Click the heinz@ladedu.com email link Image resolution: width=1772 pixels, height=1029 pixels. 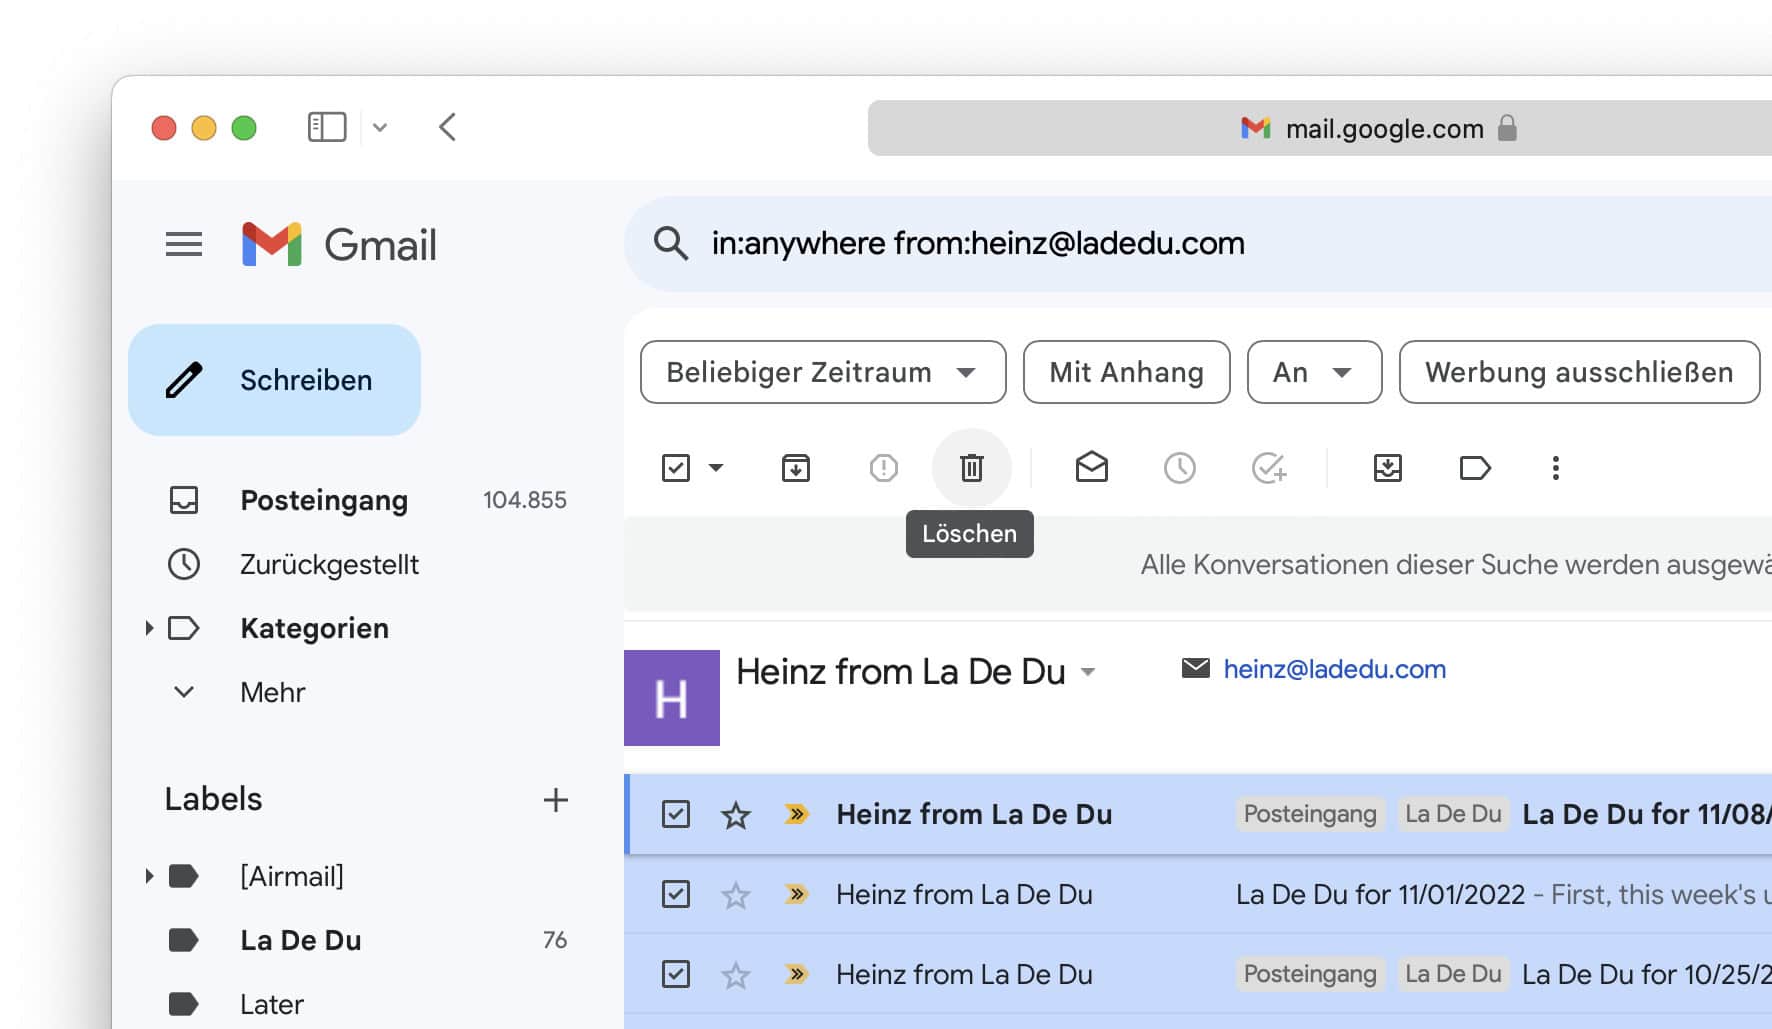pos(1335,669)
